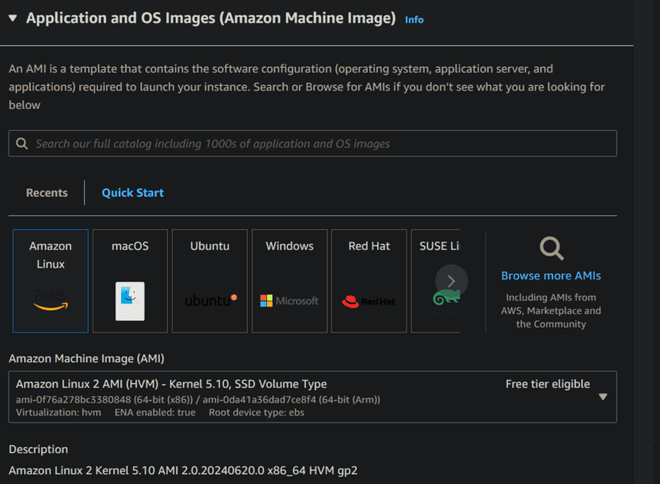Click the Red Hat logo icon
The height and width of the screenshot is (484, 660).
pos(368,300)
